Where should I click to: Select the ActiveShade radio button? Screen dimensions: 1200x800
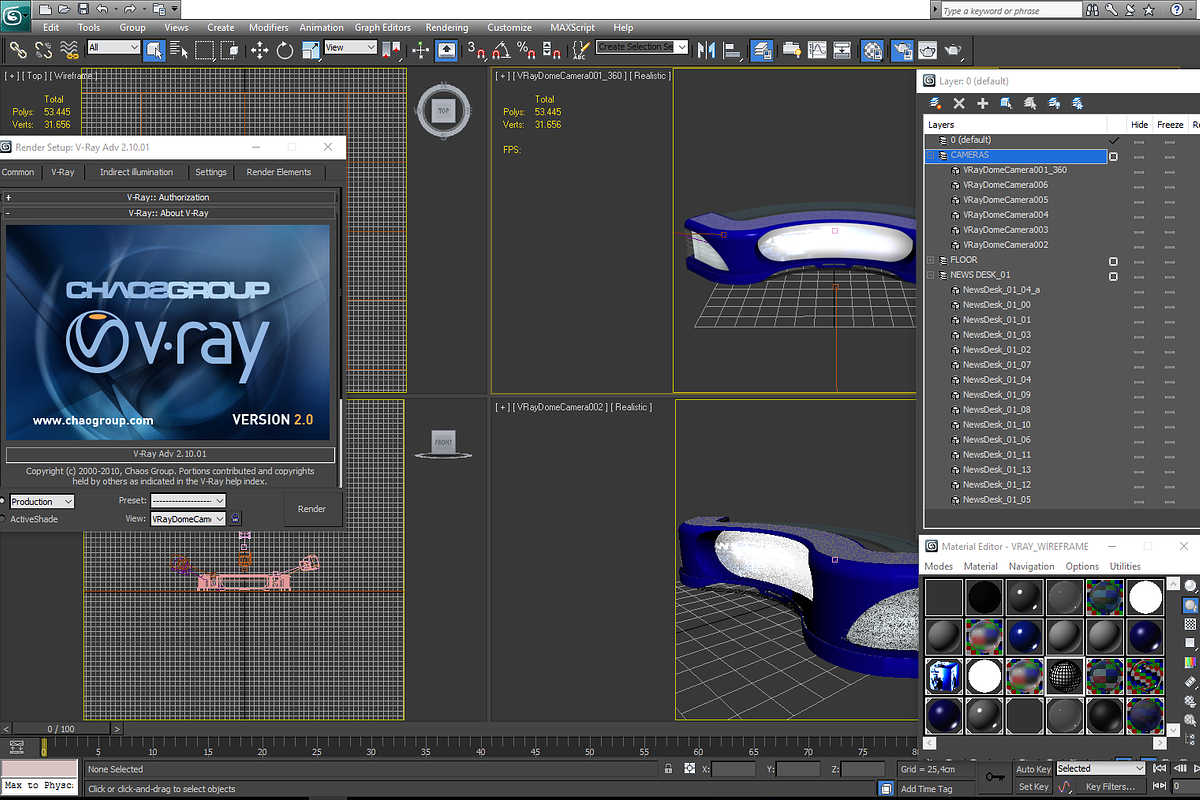[x=3, y=519]
